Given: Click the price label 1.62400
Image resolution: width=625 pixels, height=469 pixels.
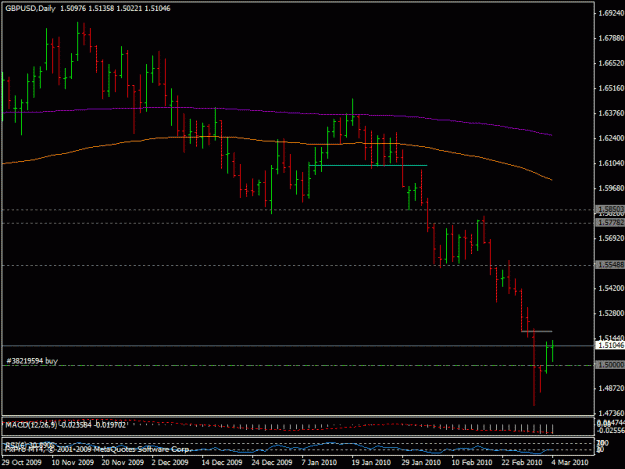Looking at the screenshot, I should pyautogui.click(x=611, y=138).
